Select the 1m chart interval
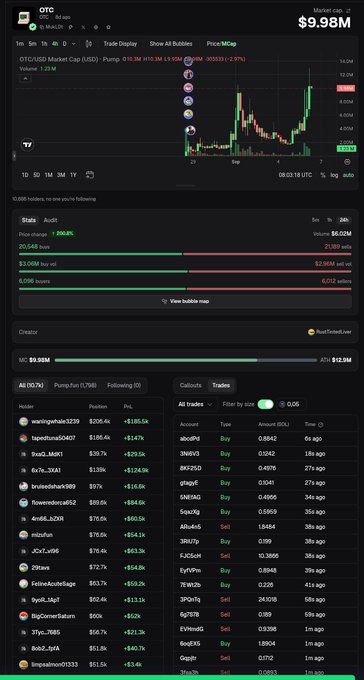 click(20, 44)
